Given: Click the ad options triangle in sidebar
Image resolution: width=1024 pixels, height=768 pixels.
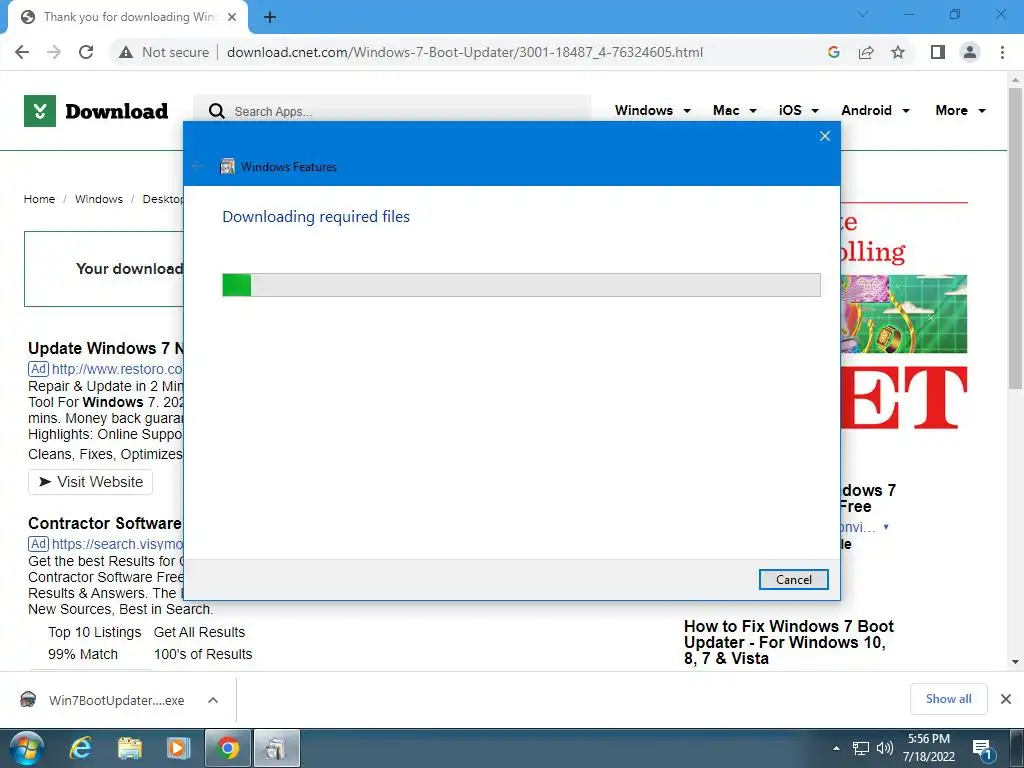Looking at the screenshot, I should pyautogui.click(x=886, y=526).
